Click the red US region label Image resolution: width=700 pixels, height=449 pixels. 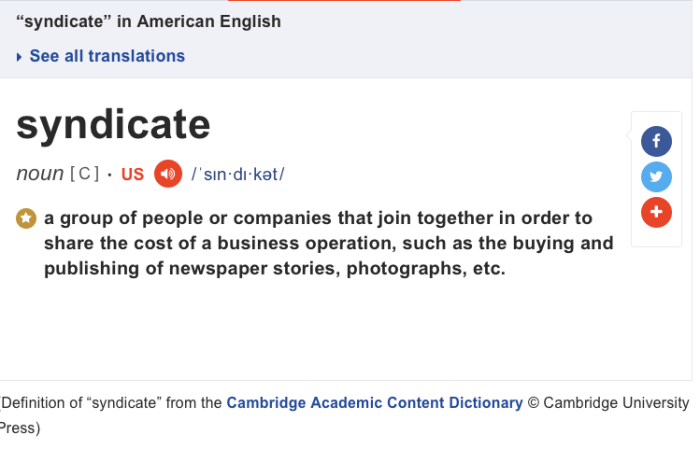(x=133, y=174)
